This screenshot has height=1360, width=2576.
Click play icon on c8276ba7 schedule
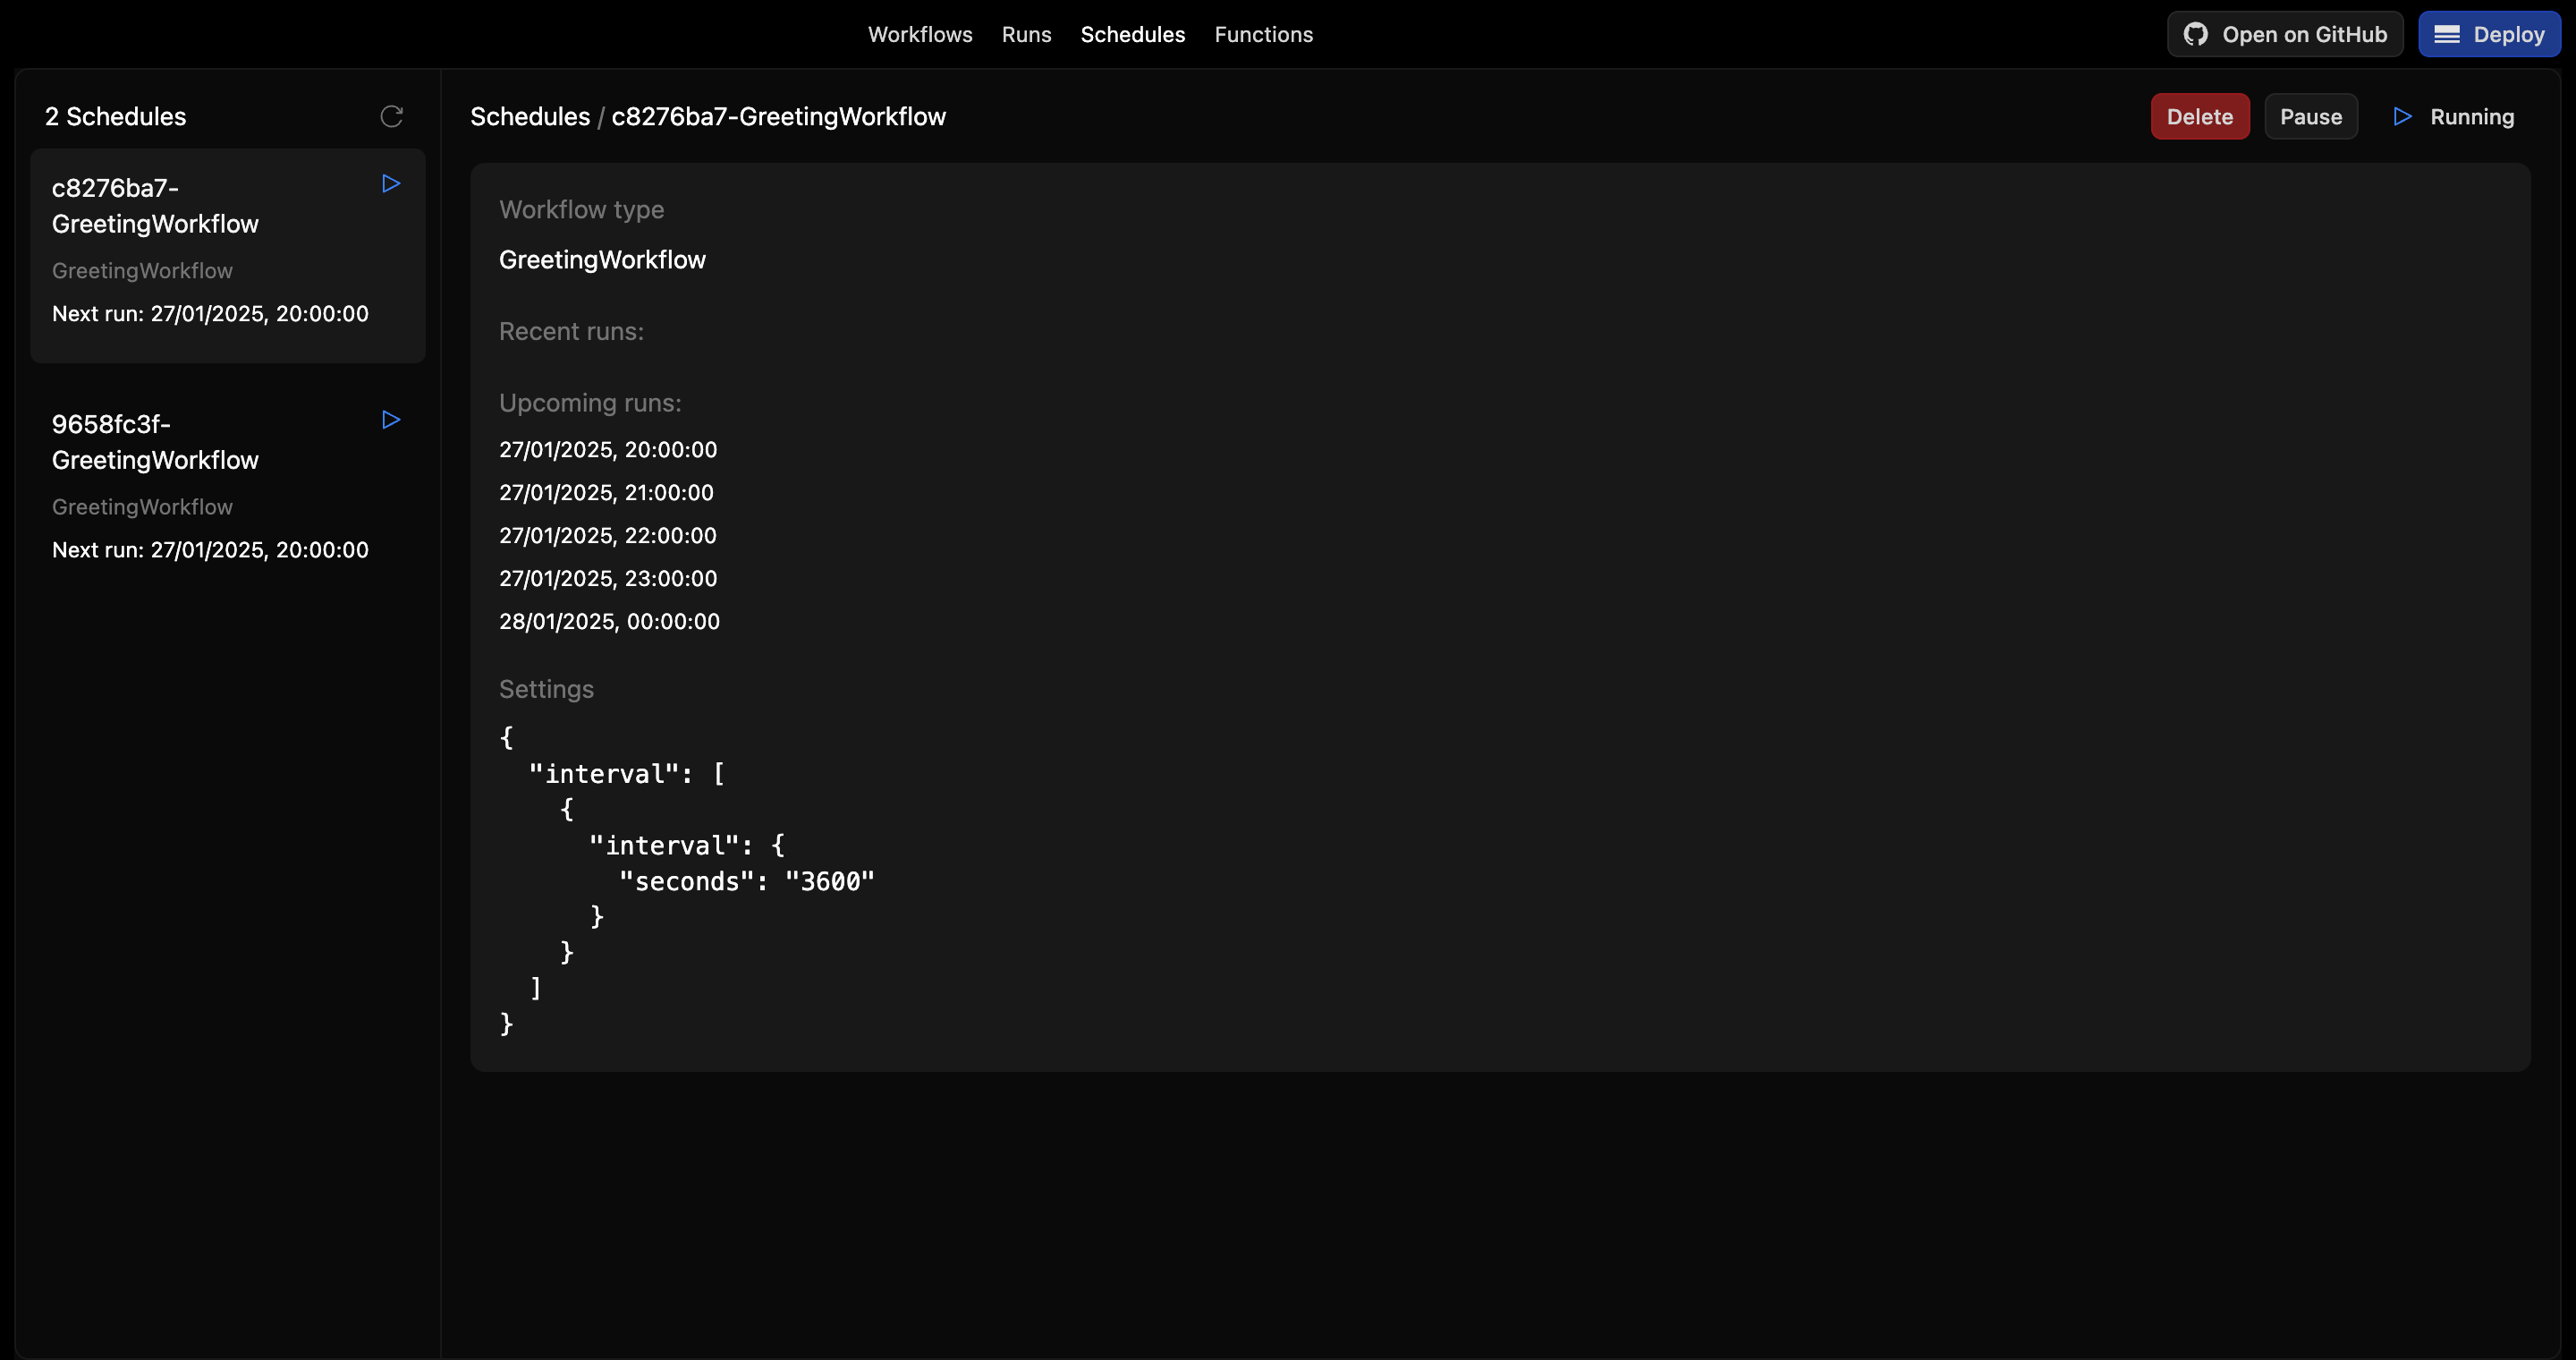[x=391, y=184]
